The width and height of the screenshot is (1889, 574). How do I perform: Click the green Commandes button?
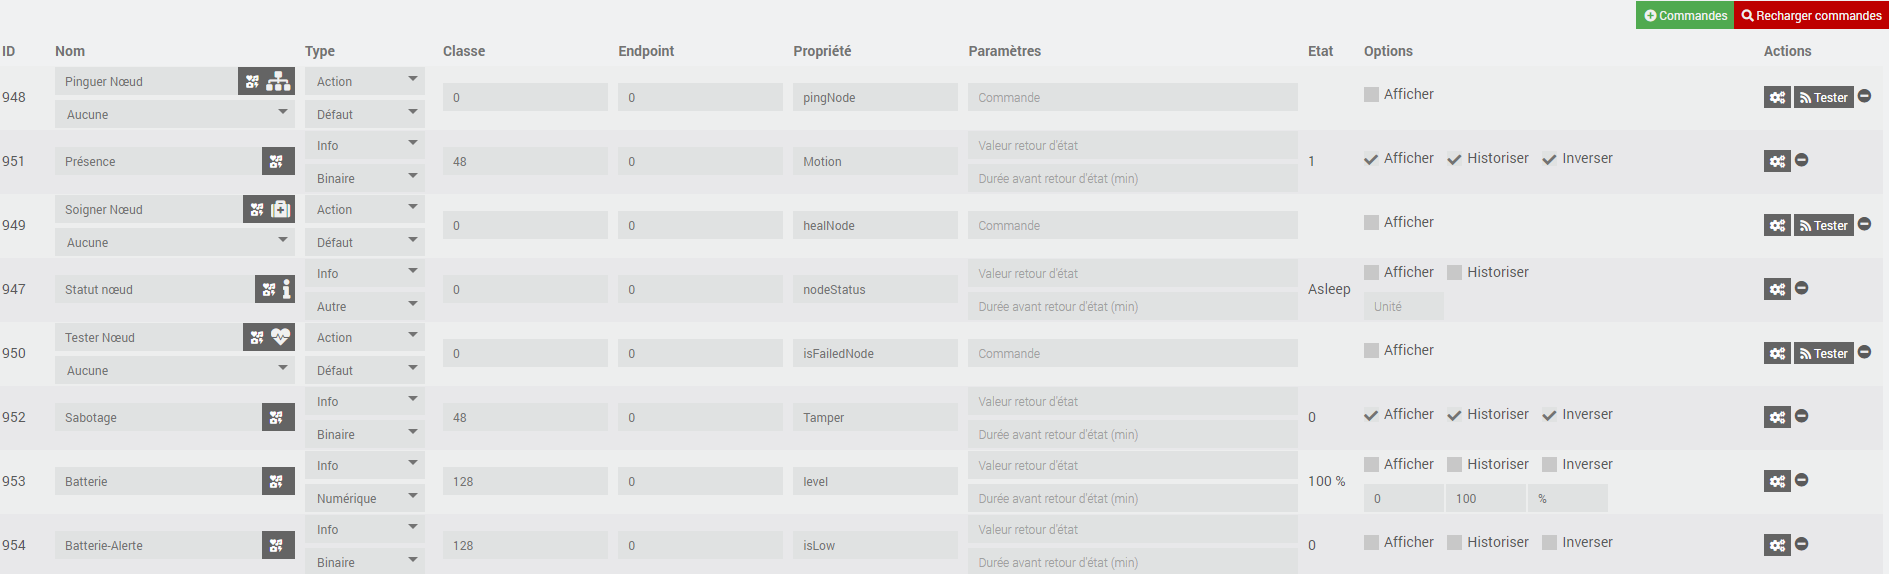(x=1685, y=15)
